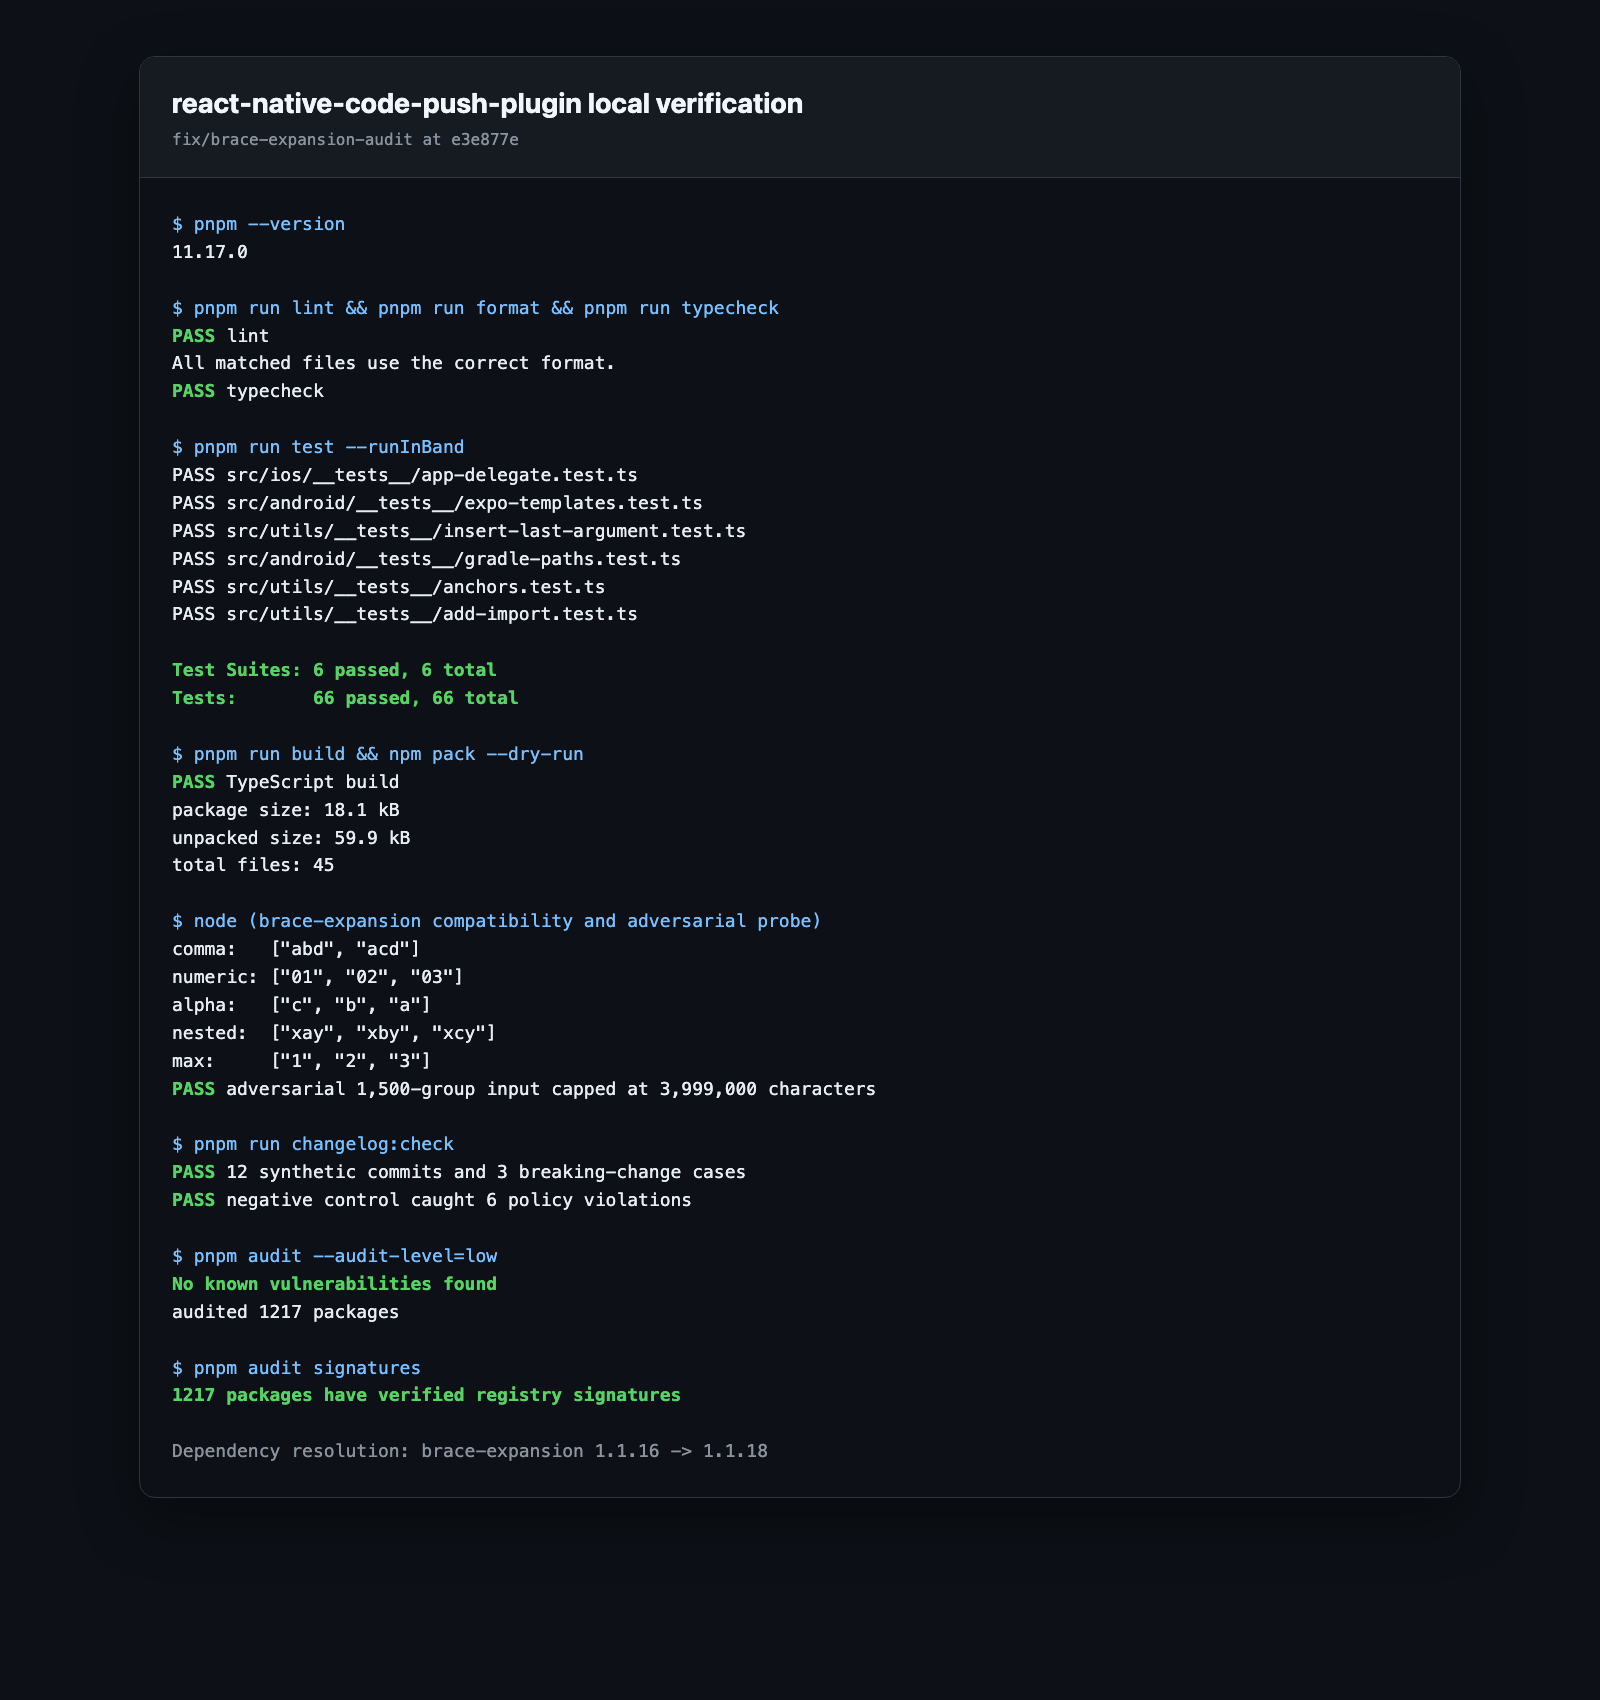The width and height of the screenshot is (1600, 1700).
Task: Click the expo-templates.test.ts result line
Action: [437, 503]
